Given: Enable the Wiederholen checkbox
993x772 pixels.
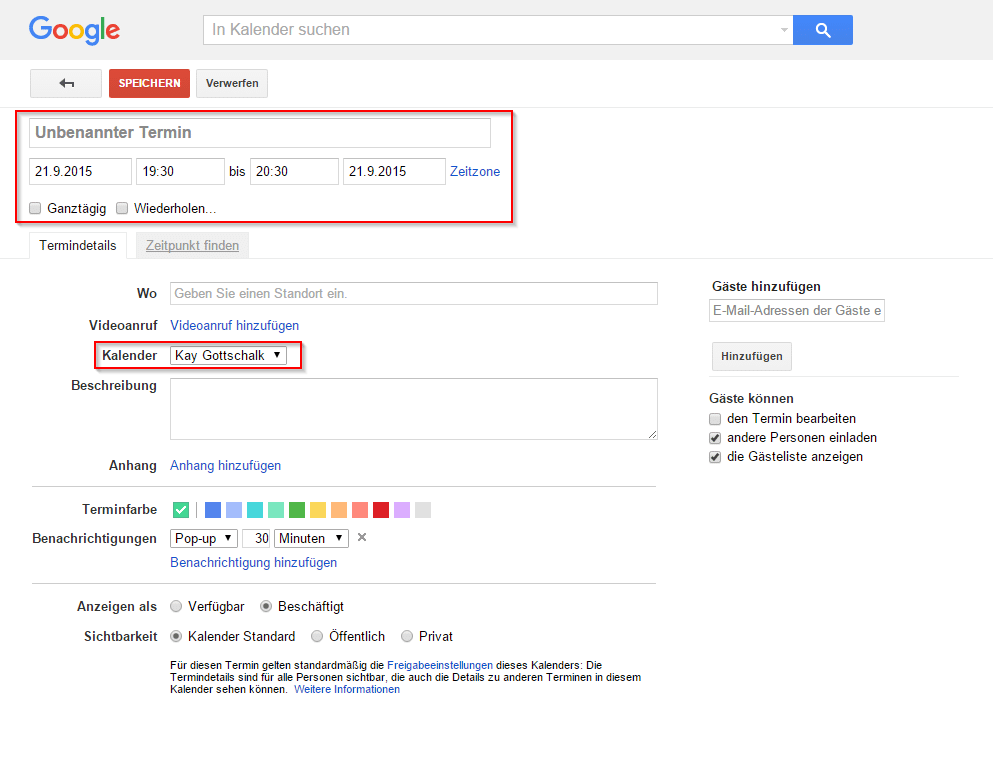Looking at the screenshot, I should point(122,208).
